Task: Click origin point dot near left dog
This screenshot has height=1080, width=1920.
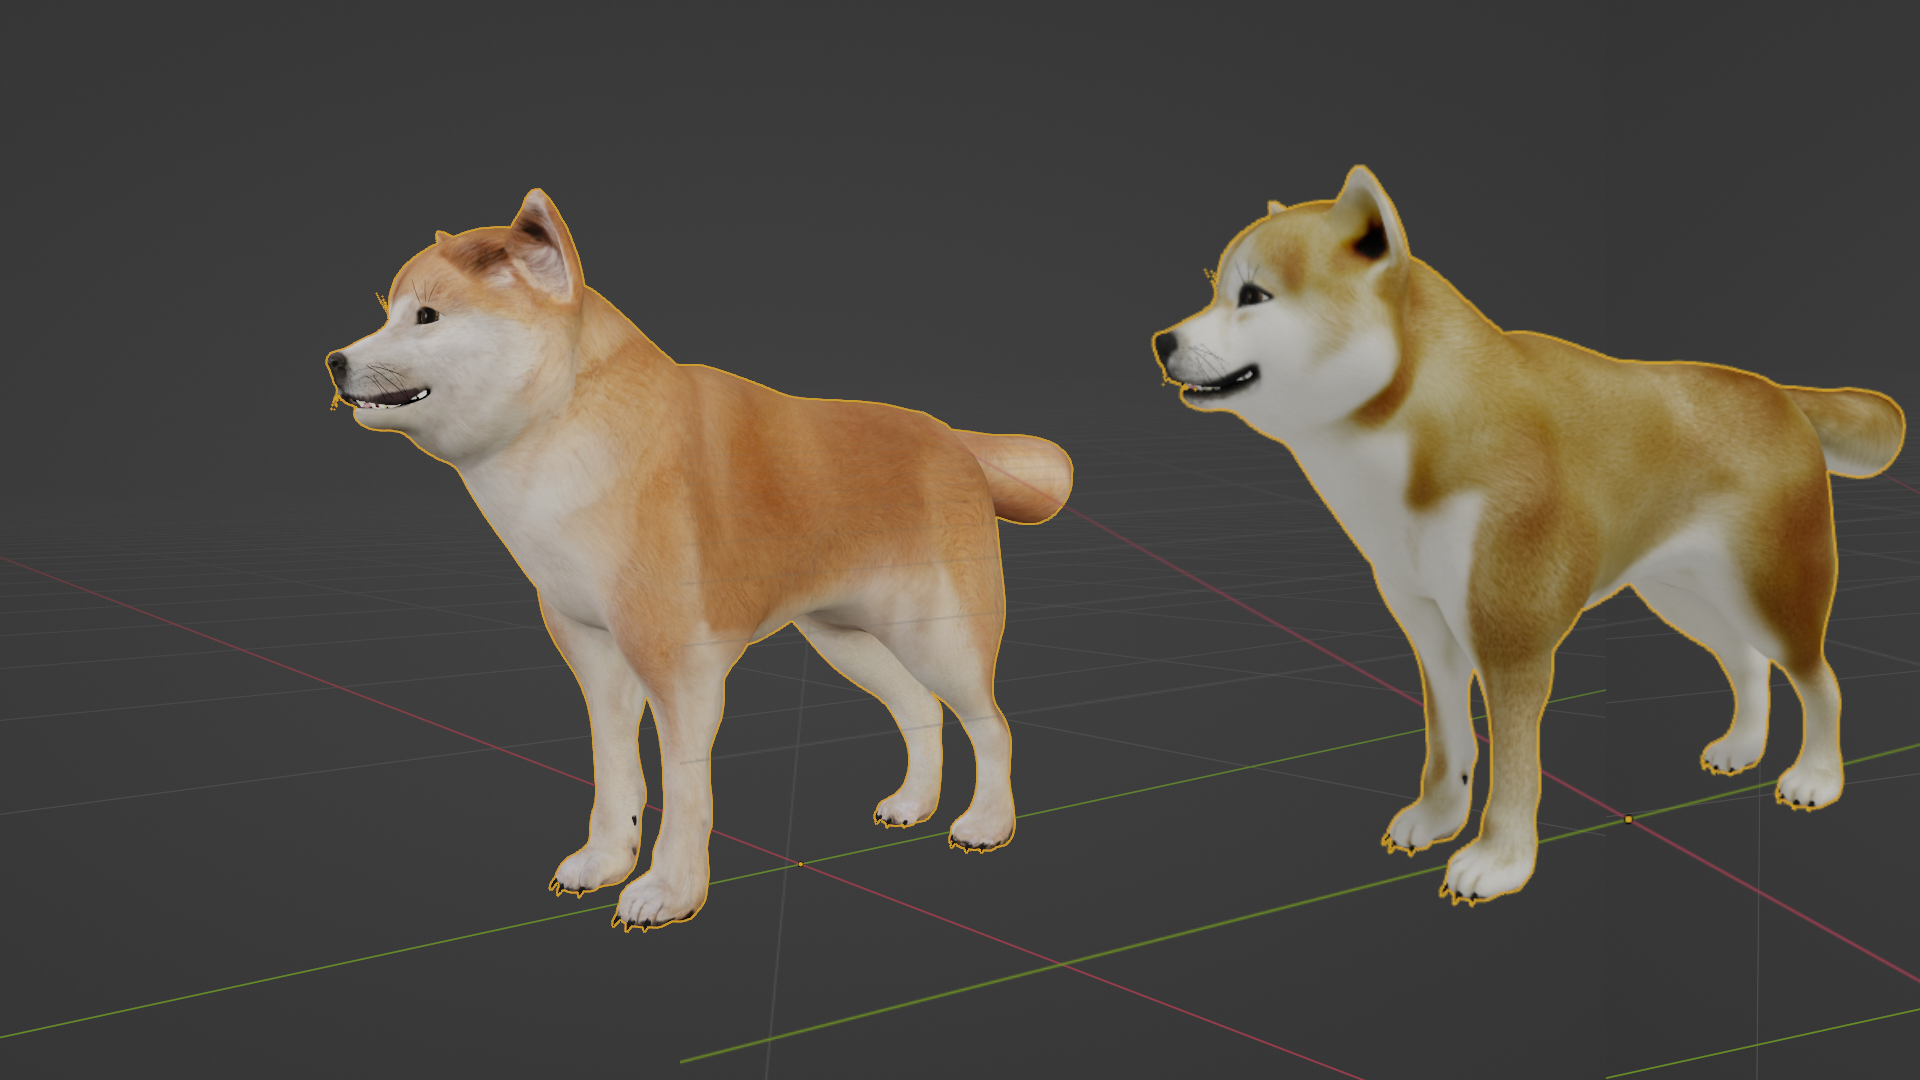Action: [x=801, y=864]
